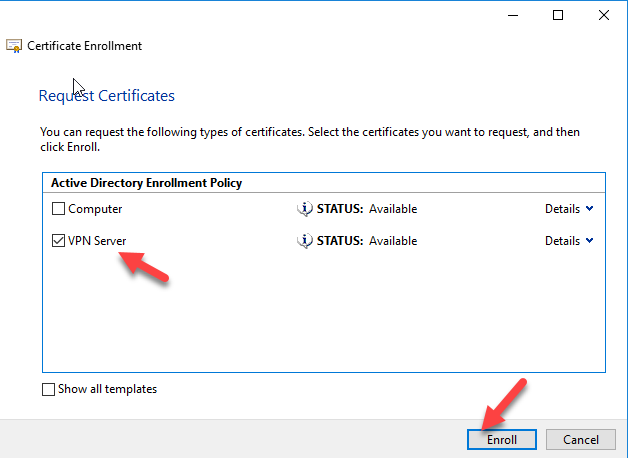Enable the Show all templates checkbox
Viewport: 629px width, 458px height.
pyautogui.click(x=50, y=390)
